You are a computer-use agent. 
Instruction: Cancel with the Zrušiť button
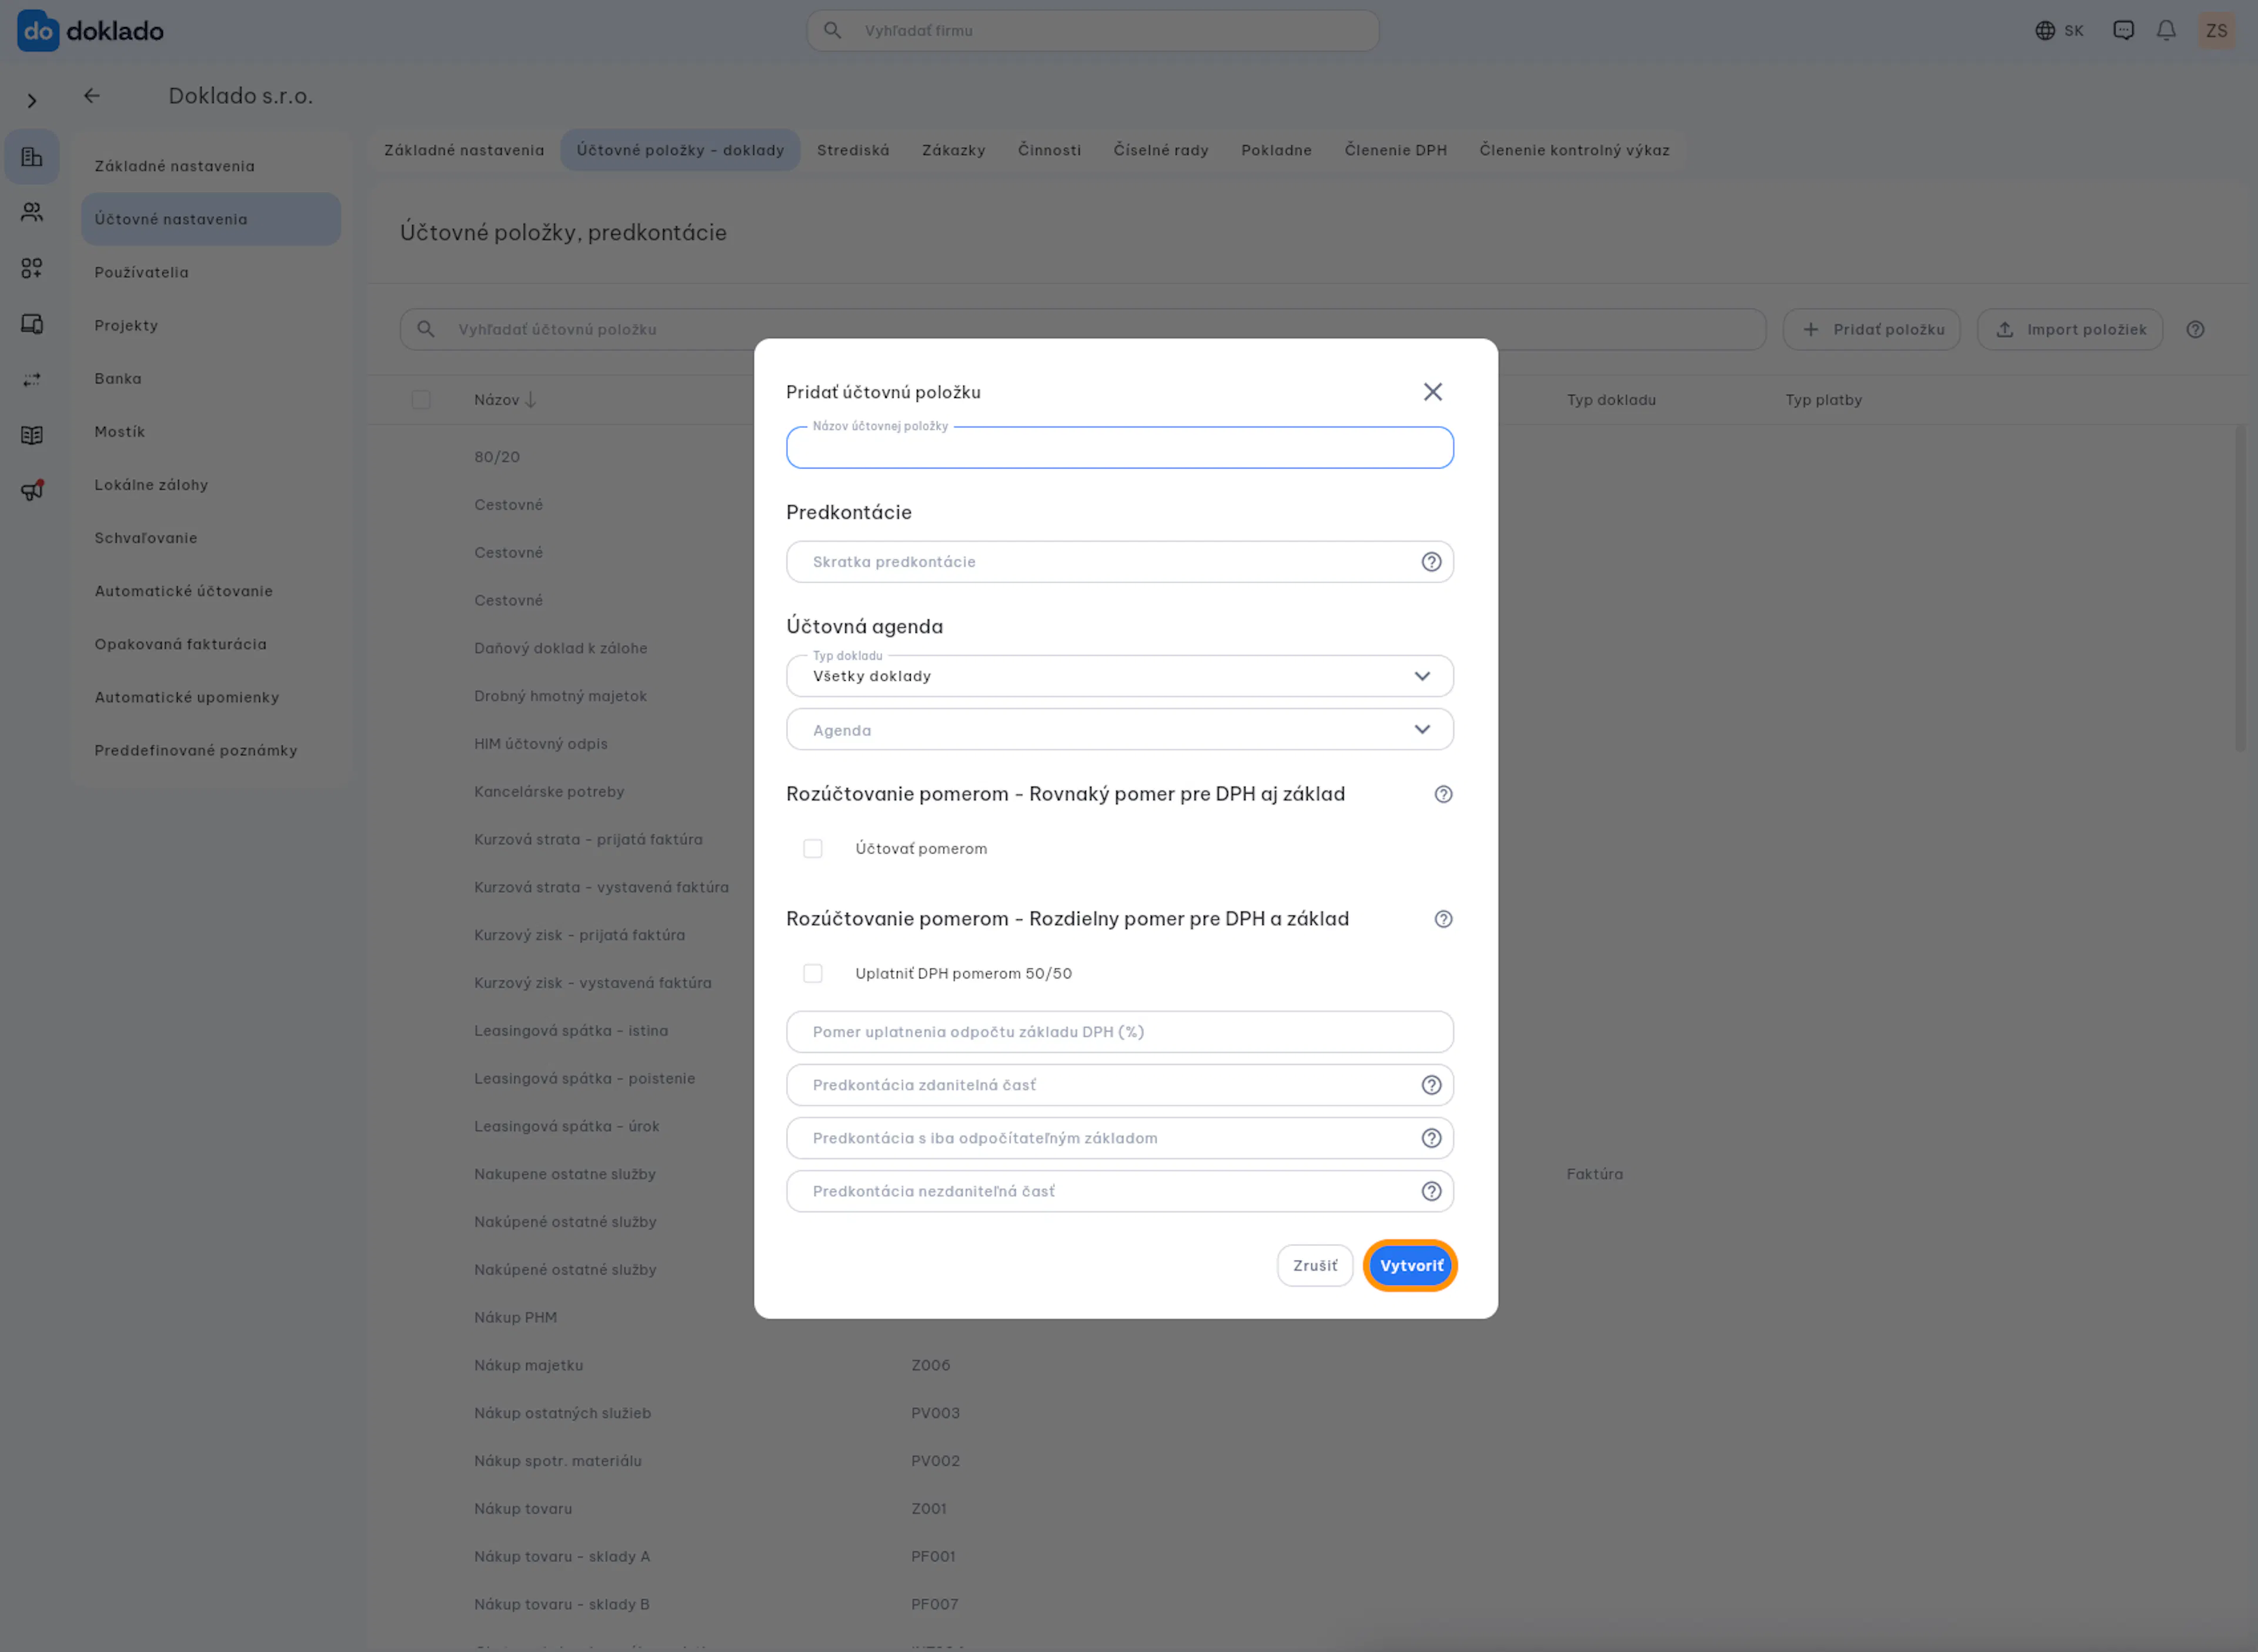[x=1314, y=1266]
